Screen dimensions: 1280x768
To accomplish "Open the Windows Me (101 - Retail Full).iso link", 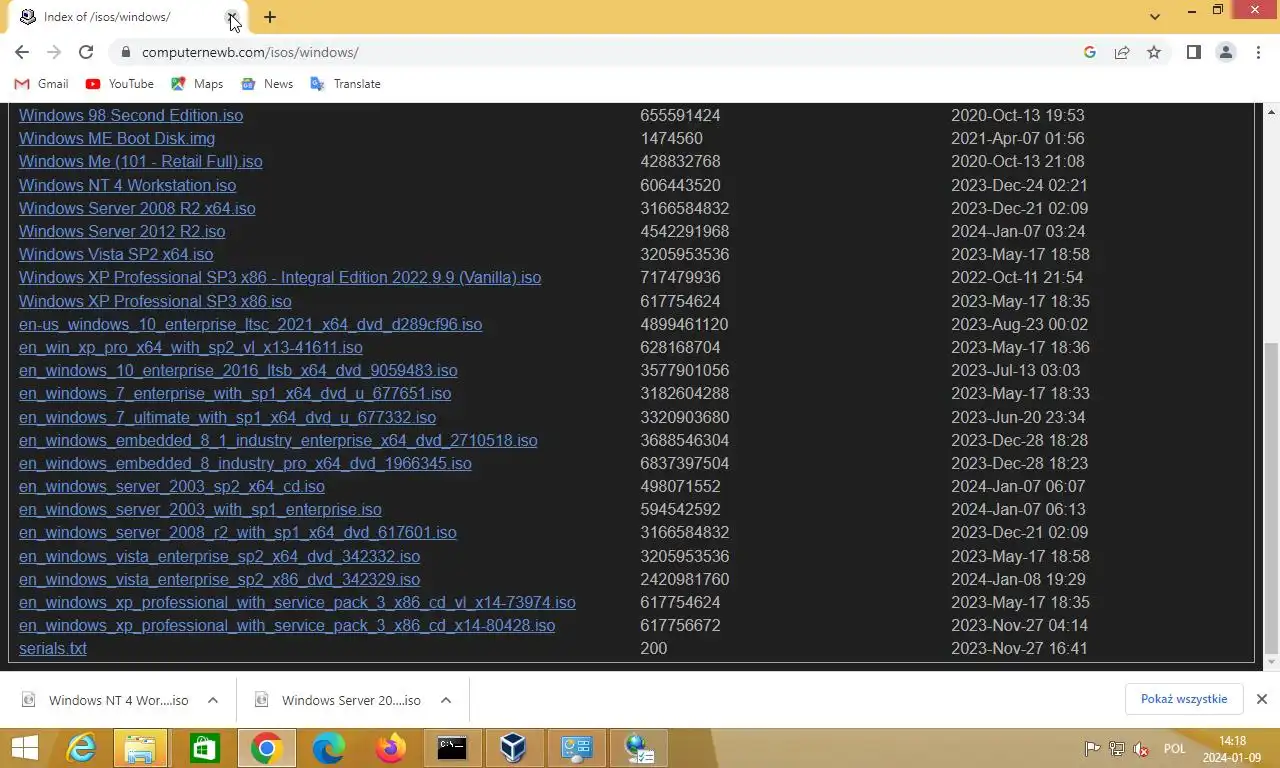I will [x=141, y=161].
